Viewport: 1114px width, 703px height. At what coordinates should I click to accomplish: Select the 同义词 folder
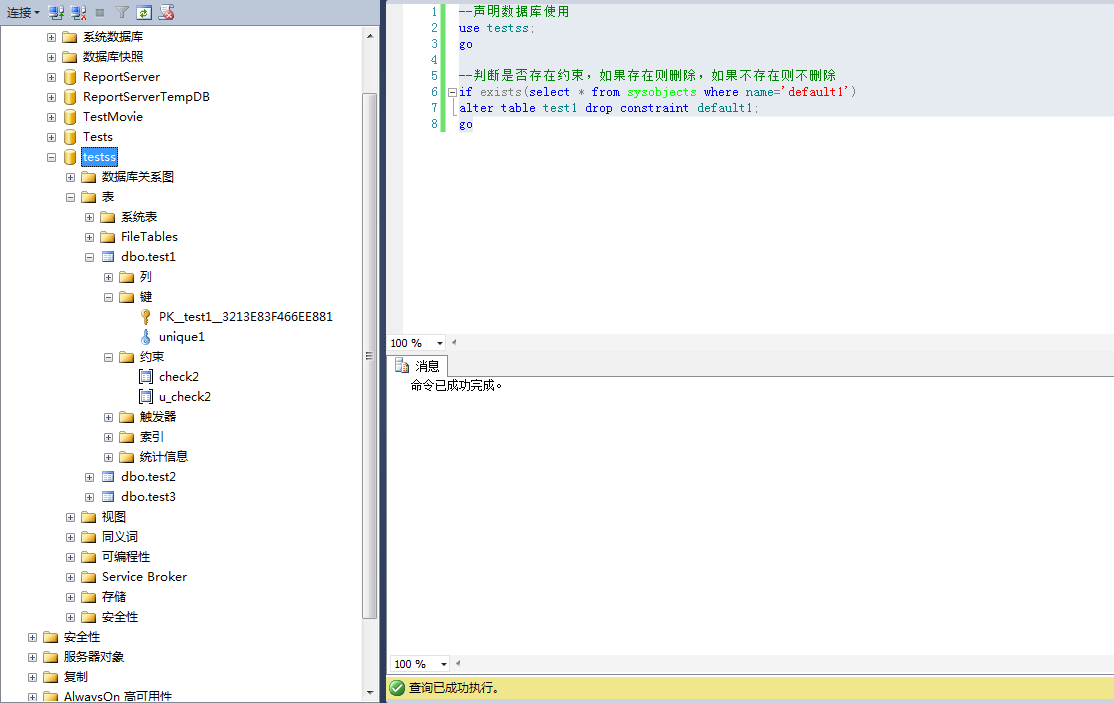pos(119,537)
